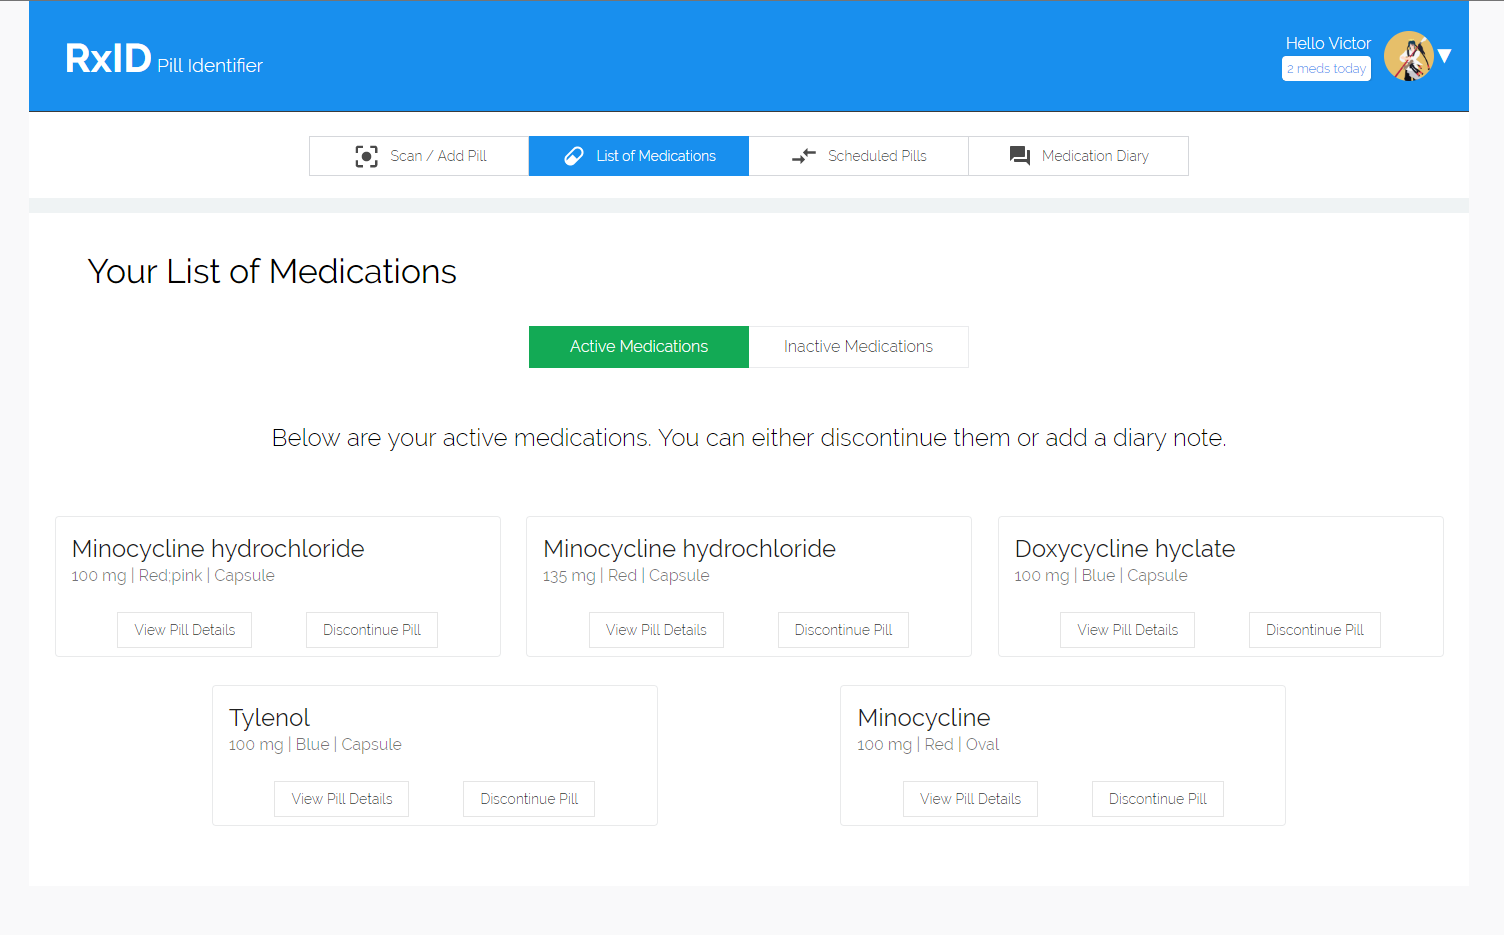View pill details for Doxycycline hyclate

coord(1127,630)
